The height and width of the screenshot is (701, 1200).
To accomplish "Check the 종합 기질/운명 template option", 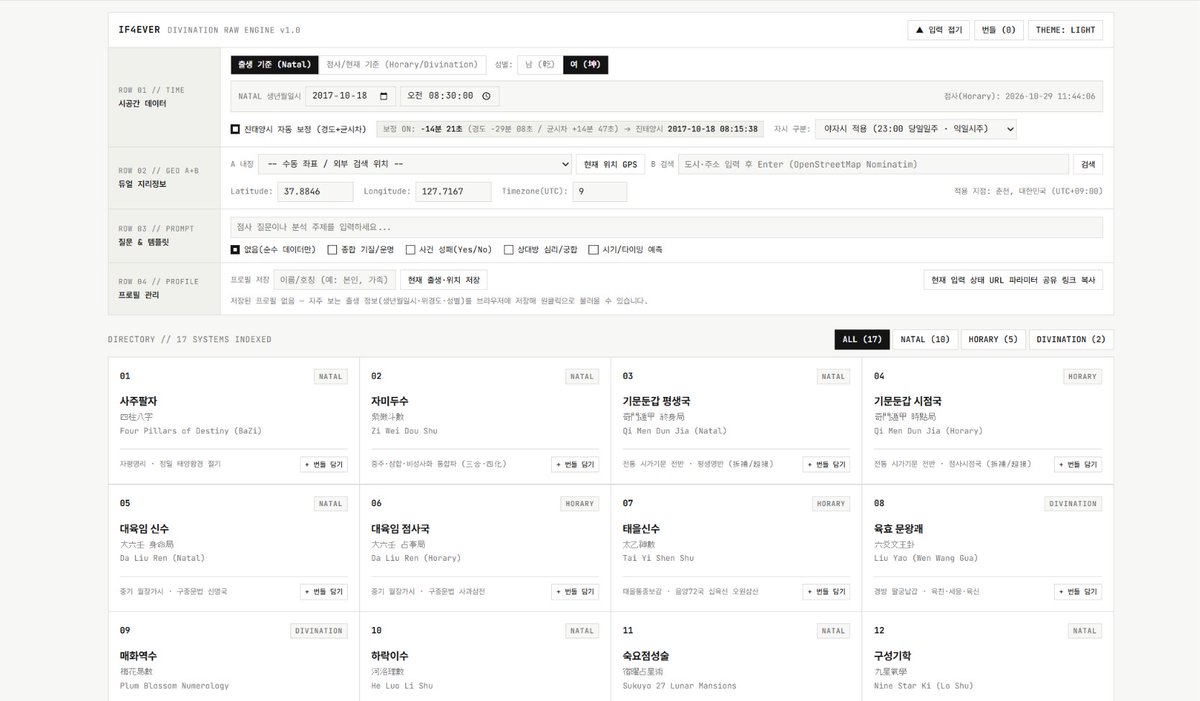I will point(332,250).
